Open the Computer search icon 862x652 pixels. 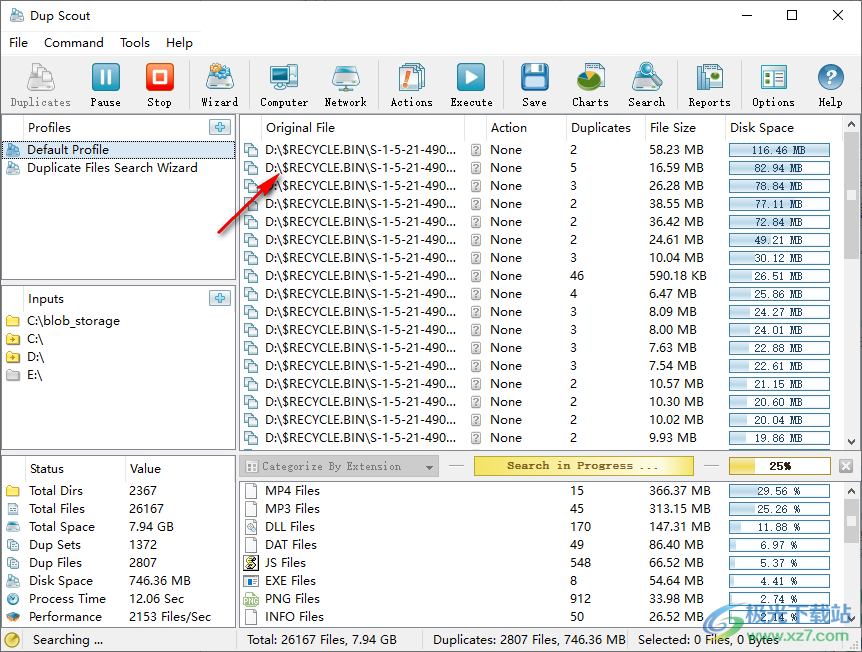click(x=284, y=85)
